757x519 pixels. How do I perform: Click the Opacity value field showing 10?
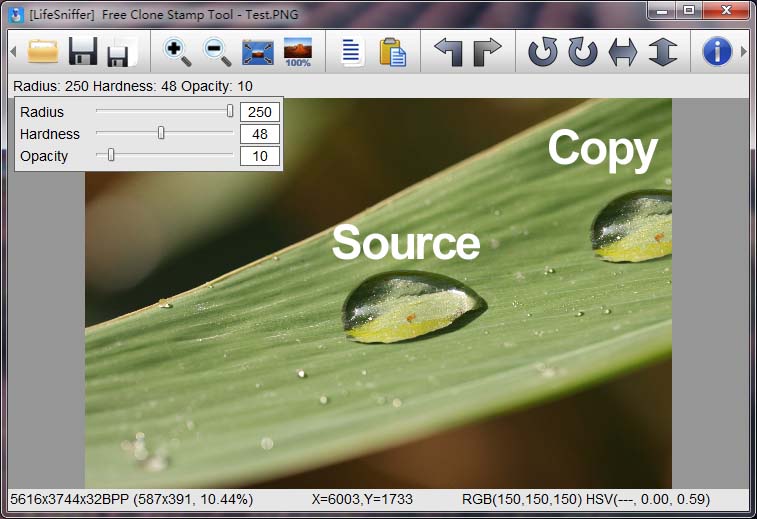260,156
